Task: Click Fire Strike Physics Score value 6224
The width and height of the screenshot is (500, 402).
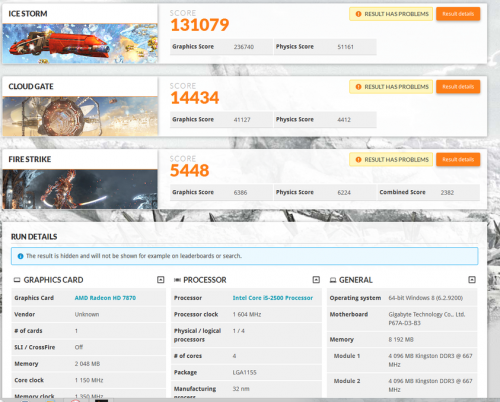Action: (x=344, y=193)
